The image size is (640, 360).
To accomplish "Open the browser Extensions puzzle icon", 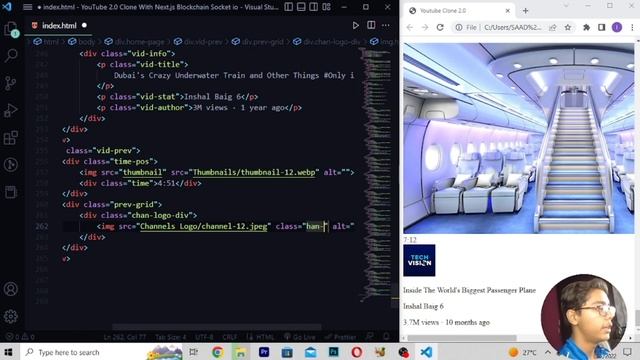I will (587, 27).
